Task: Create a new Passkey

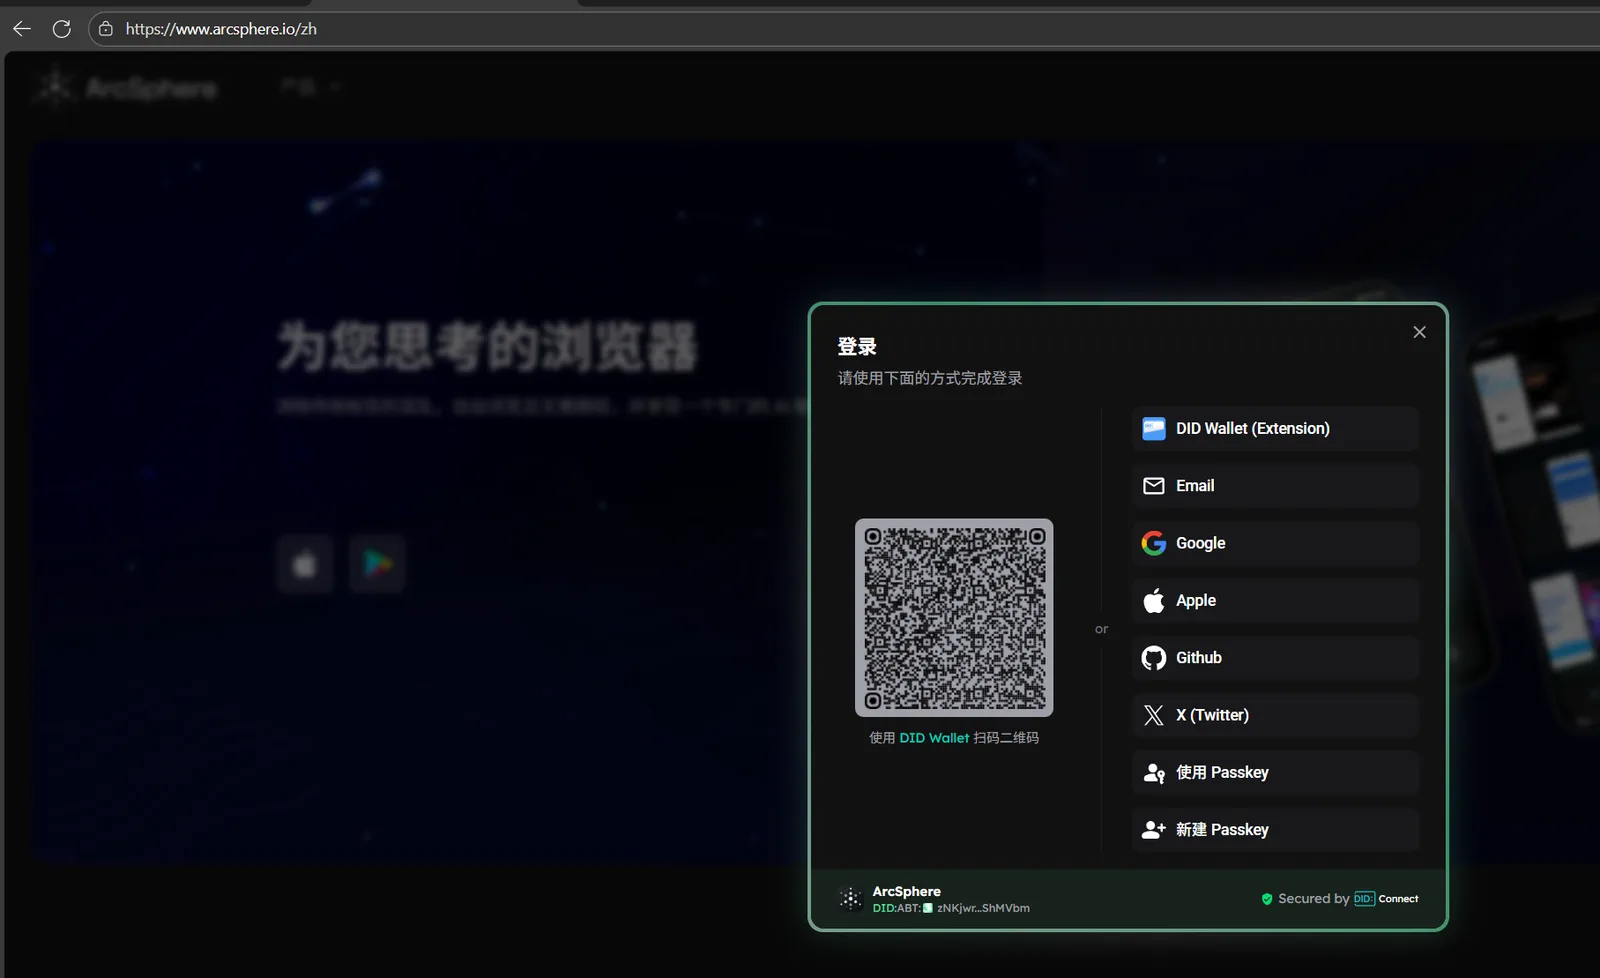Action: pyautogui.click(x=1275, y=830)
